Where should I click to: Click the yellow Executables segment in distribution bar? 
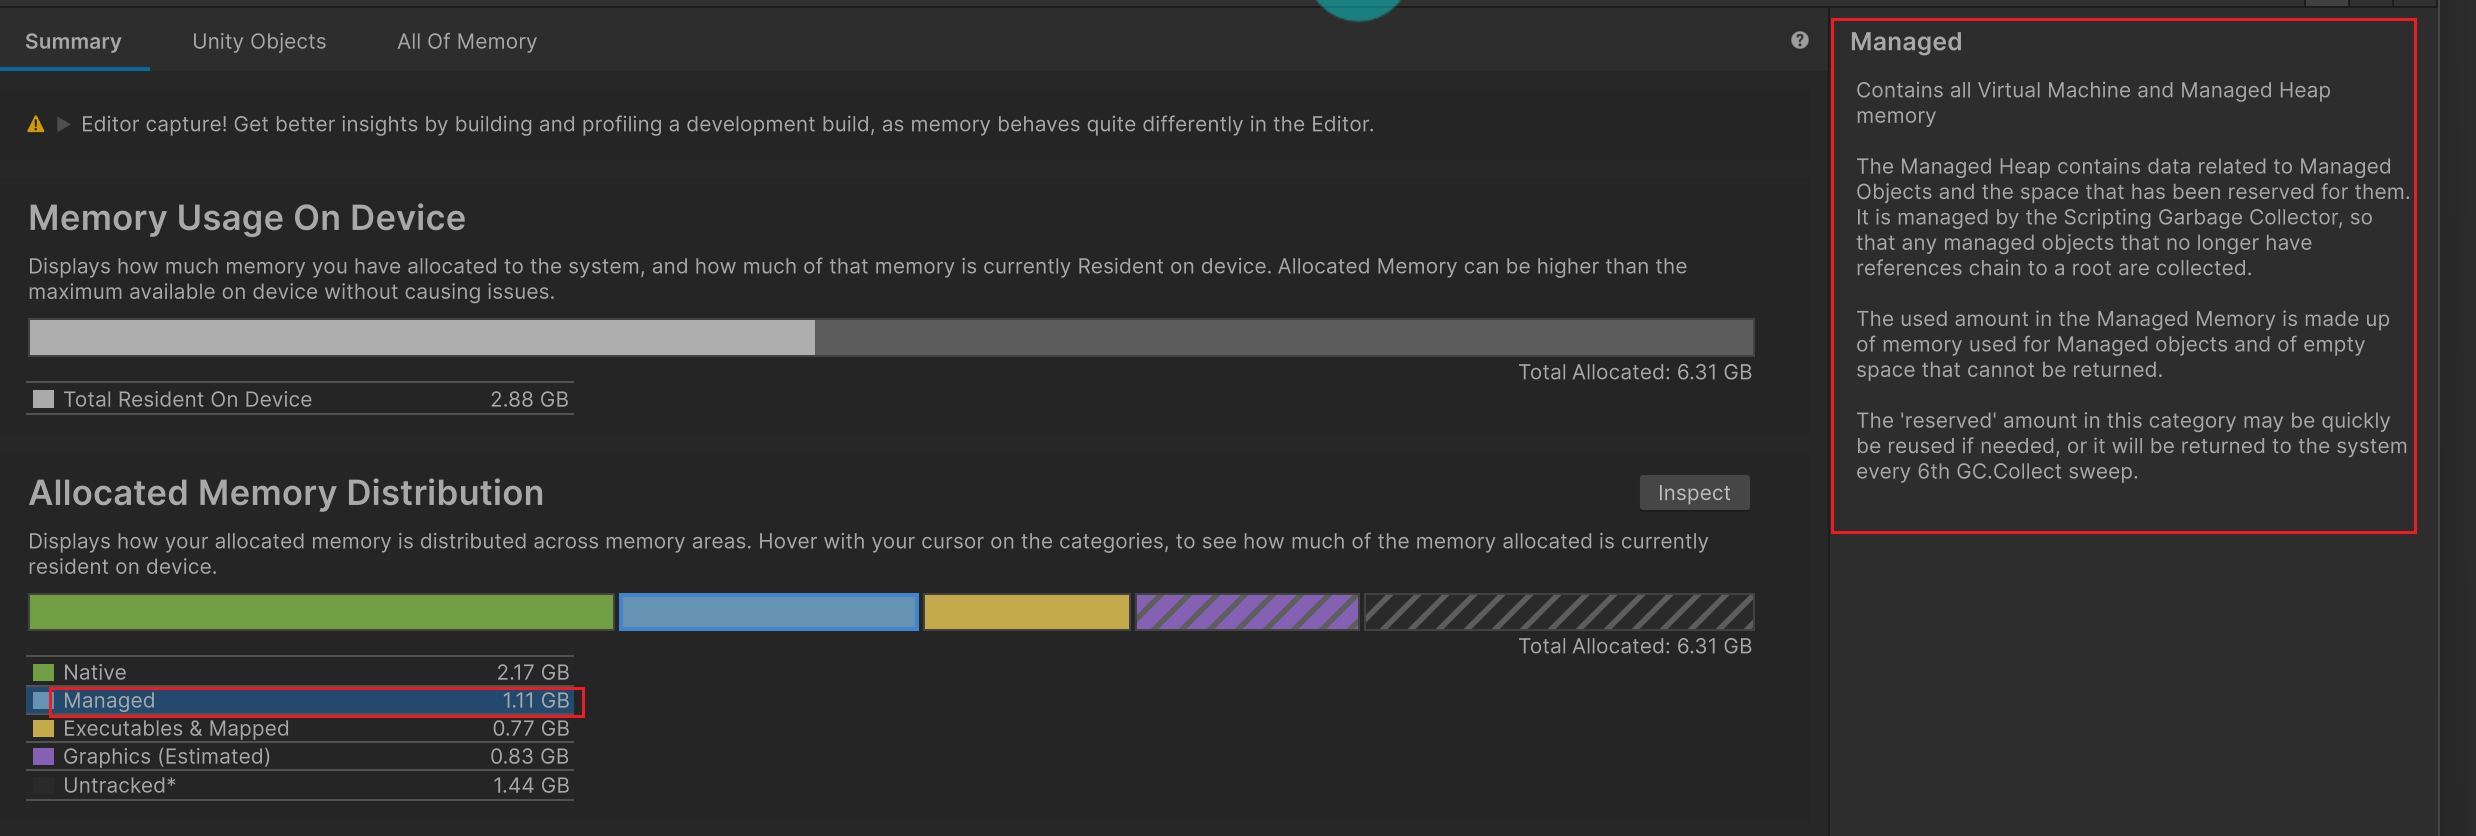point(1026,612)
